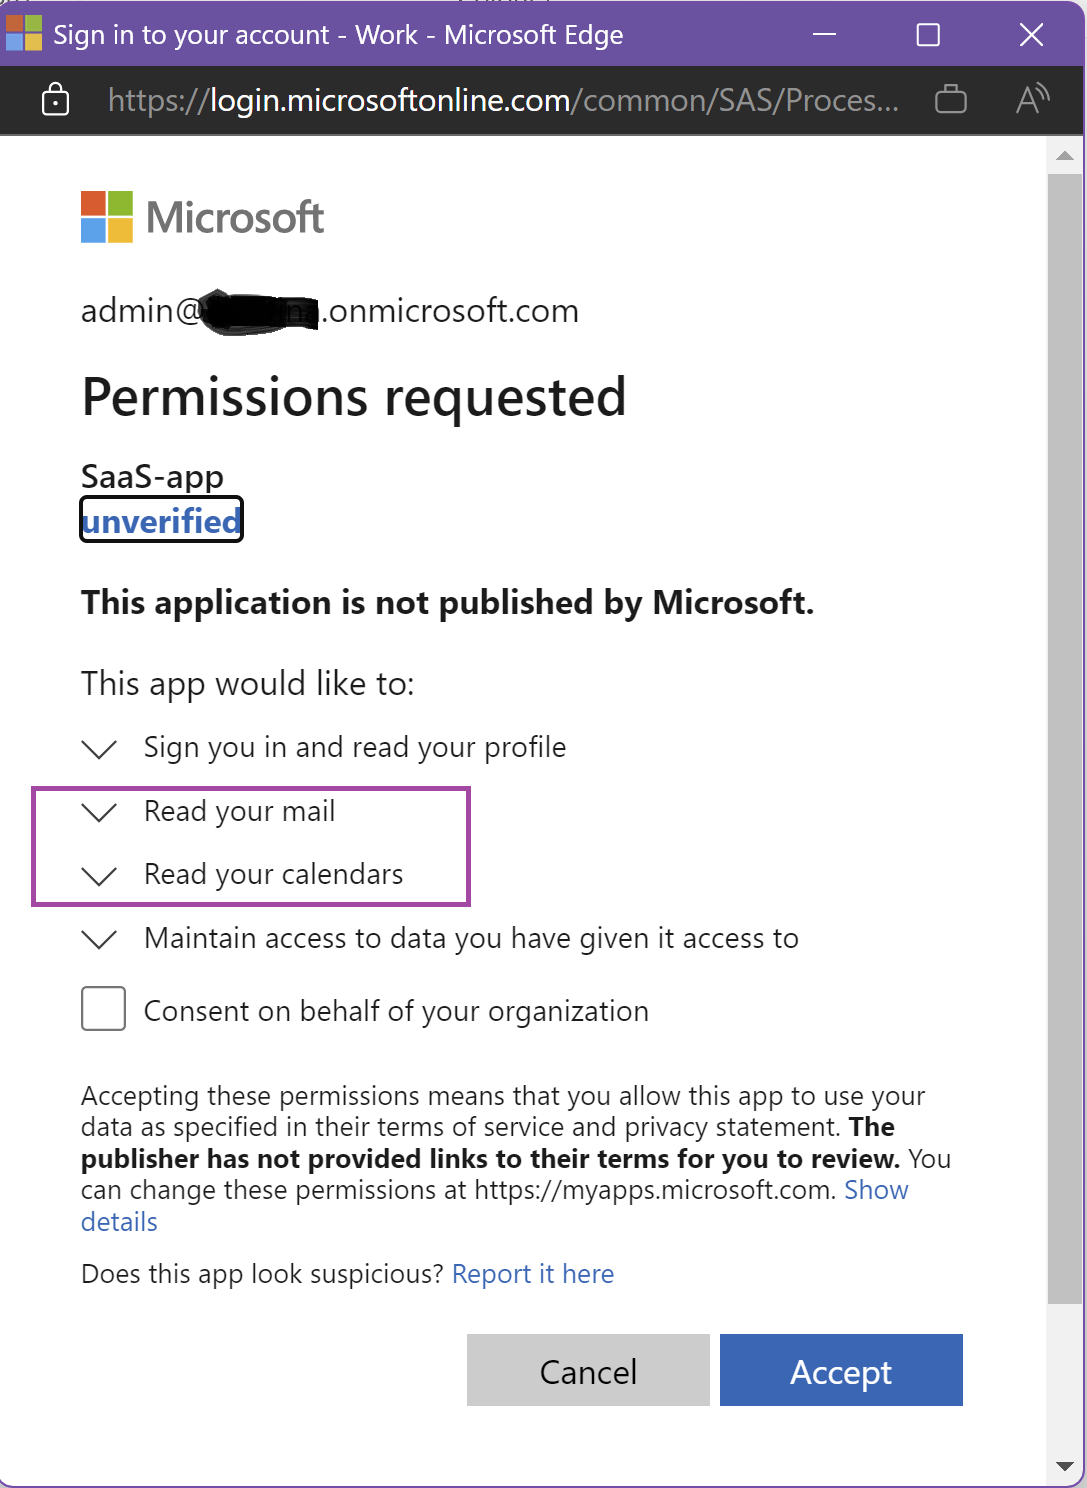Viewport: 1087px width, 1488px height.
Task: Open the browser extensions briefcase icon
Action: [x=950, y=100]
